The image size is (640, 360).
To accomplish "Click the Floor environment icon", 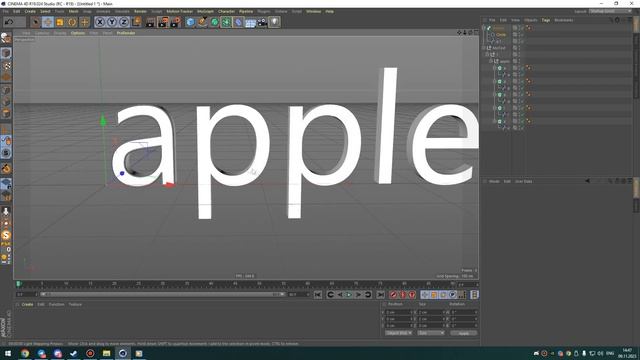I will tap(250, 22).
